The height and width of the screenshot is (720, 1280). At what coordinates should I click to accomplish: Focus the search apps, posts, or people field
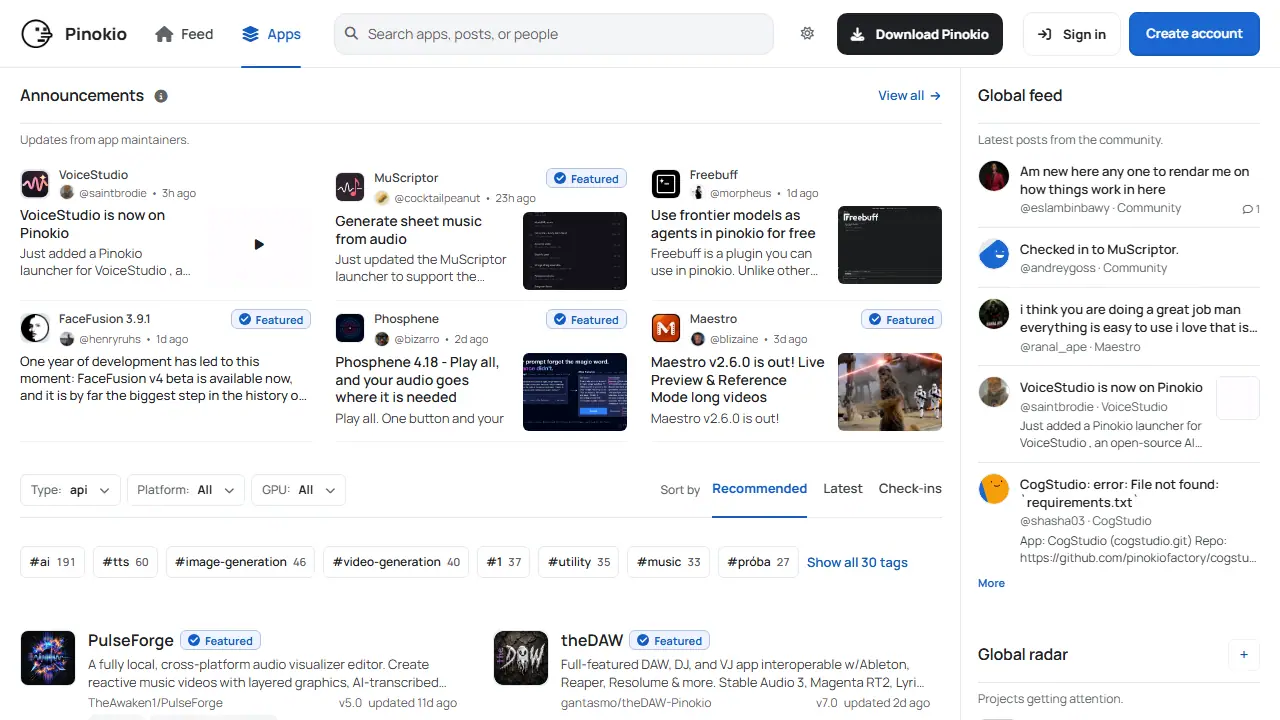tap(554, 34)
